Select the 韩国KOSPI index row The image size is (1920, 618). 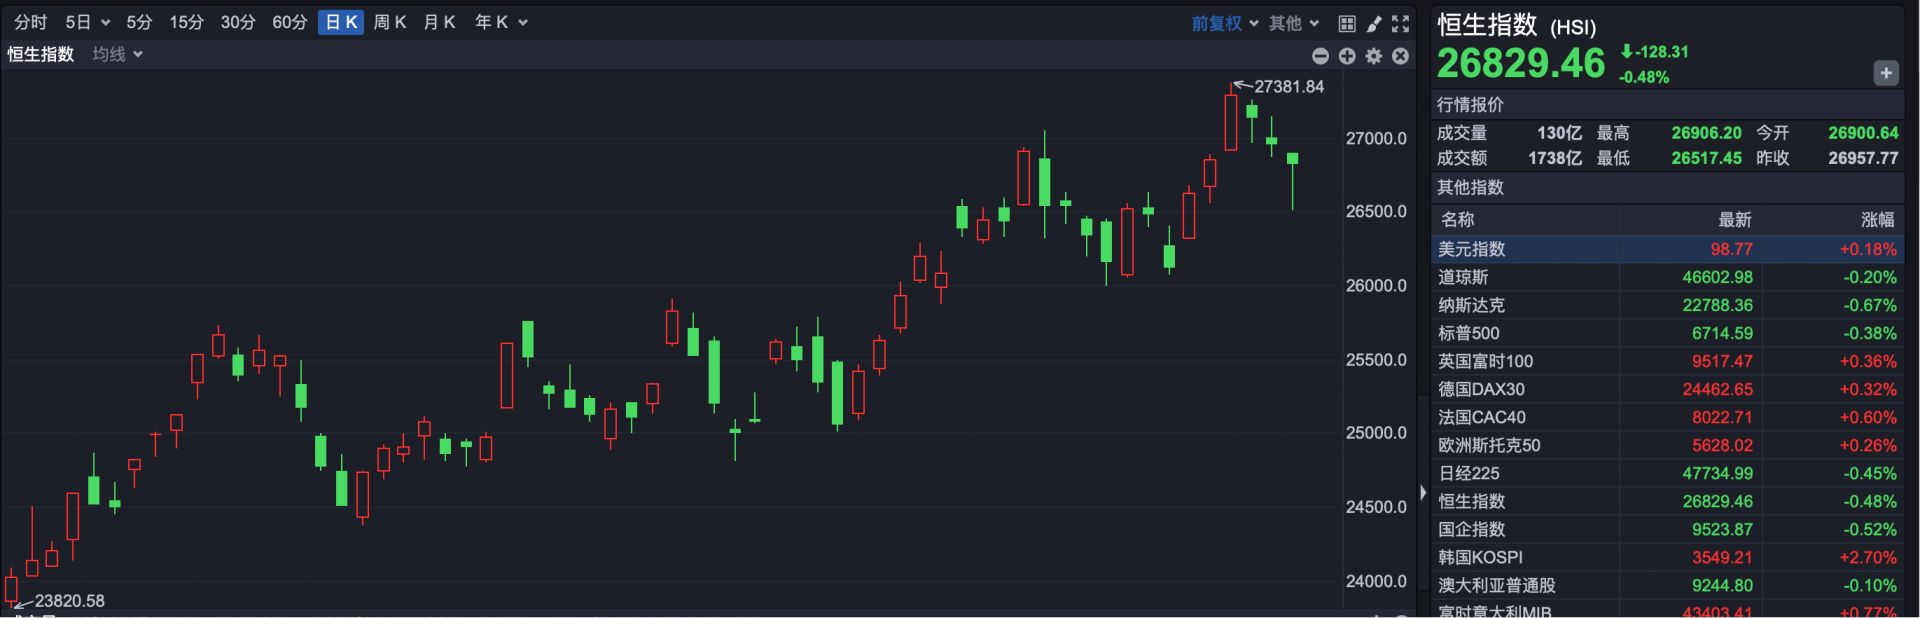click(1667, 557)
